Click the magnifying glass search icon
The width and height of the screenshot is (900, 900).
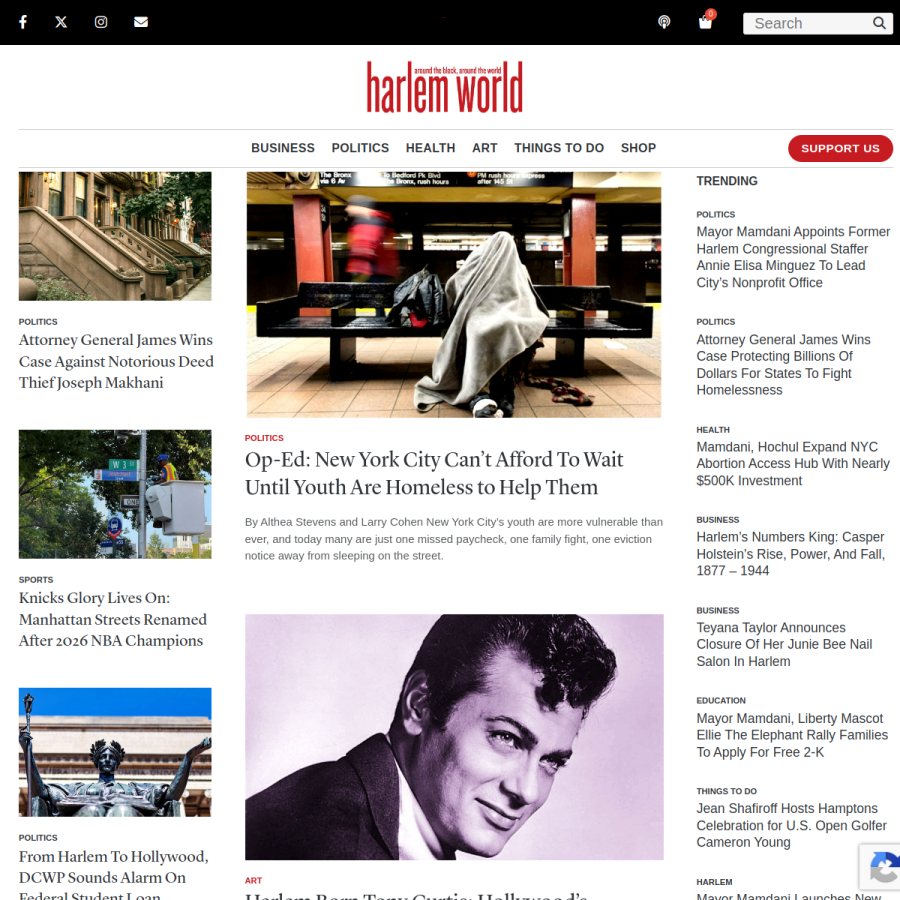tap(879, 23)
